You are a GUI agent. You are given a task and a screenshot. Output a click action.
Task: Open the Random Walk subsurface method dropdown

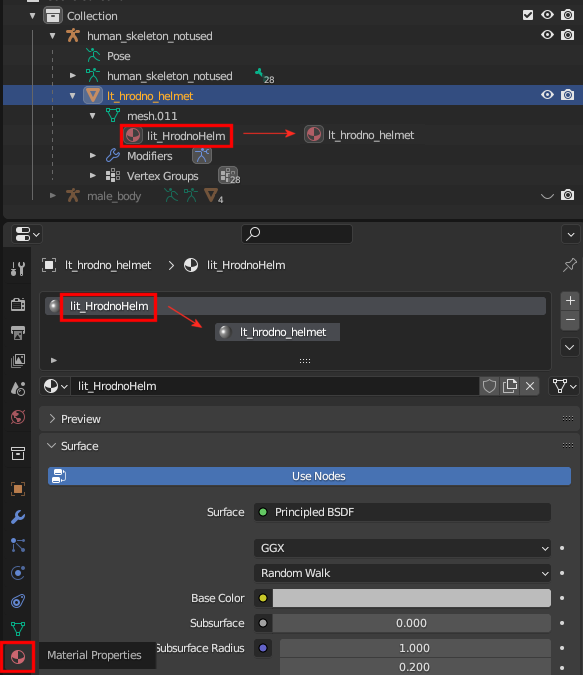(402, 573)
